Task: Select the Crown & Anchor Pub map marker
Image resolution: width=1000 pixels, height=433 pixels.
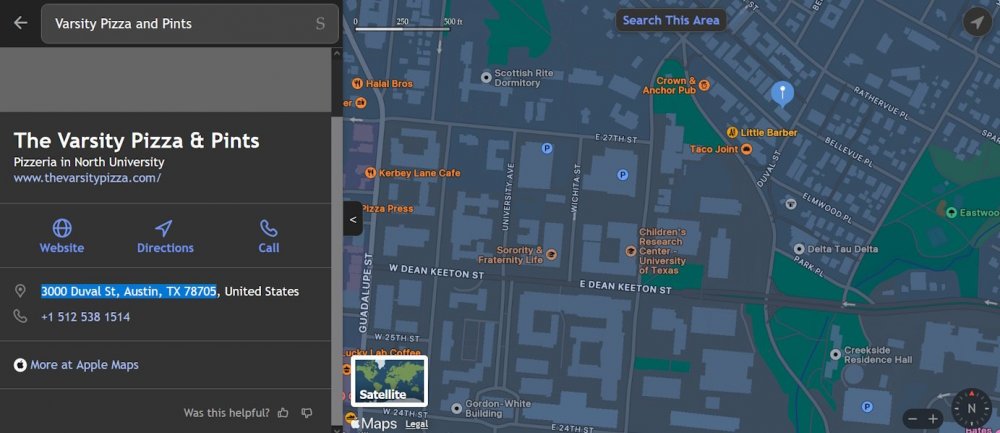Action: 704,85
